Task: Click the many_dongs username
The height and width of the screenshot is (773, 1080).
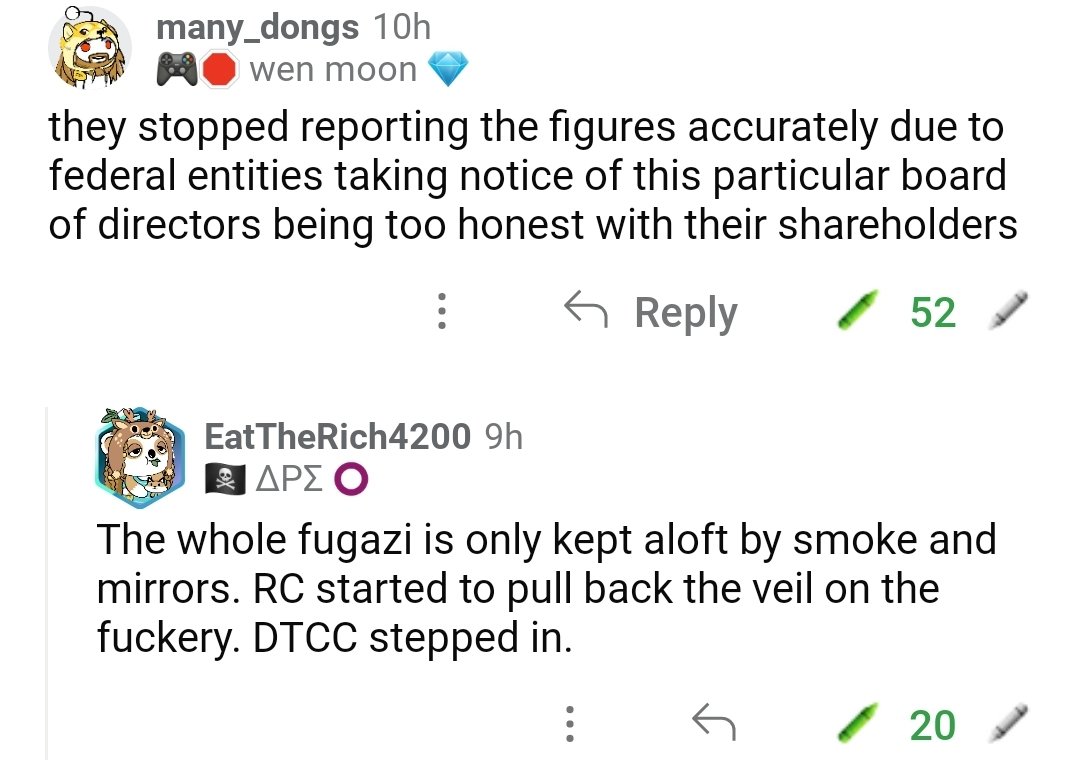Action: click(257, 27)
